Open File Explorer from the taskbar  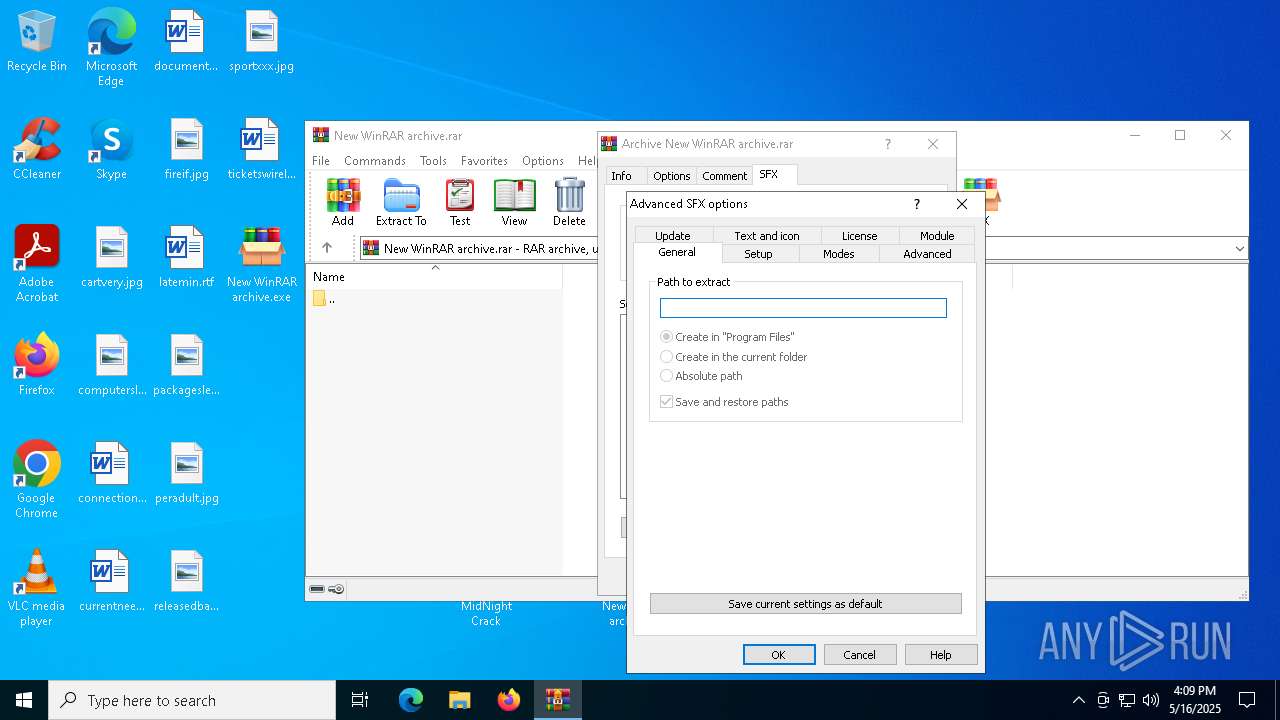tap(460, 700)
